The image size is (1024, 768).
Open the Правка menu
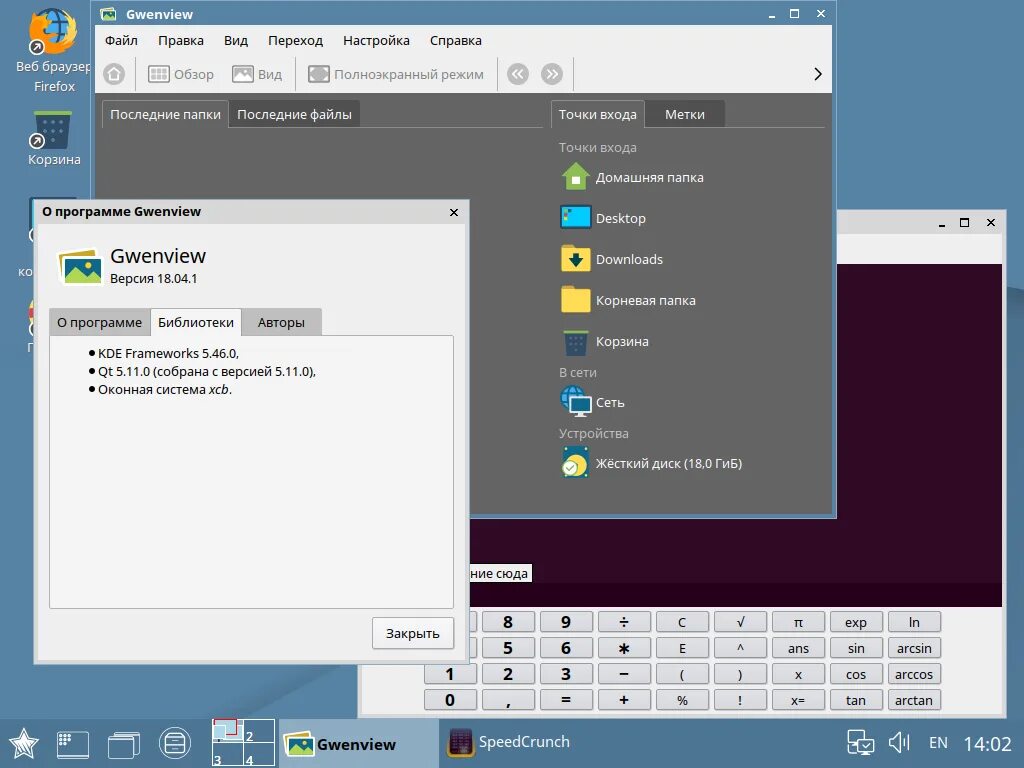(x=181, y=40)
